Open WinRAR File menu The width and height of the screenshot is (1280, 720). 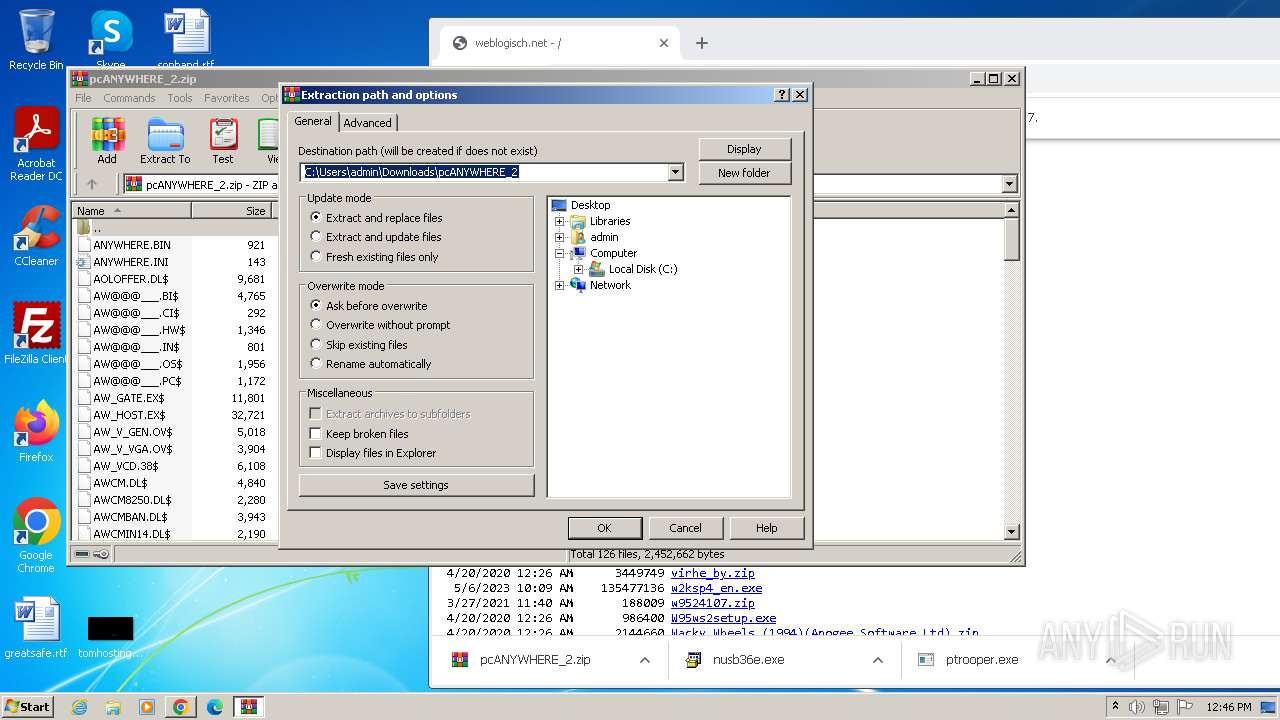(x=83, y=98)
